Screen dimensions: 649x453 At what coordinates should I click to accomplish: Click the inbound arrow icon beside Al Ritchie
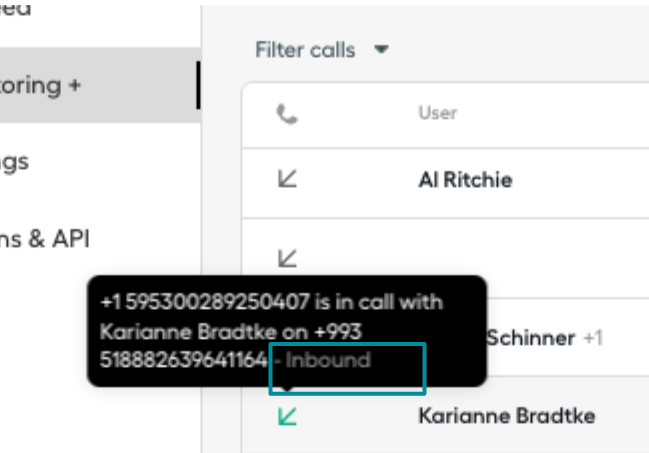point(287,178)
